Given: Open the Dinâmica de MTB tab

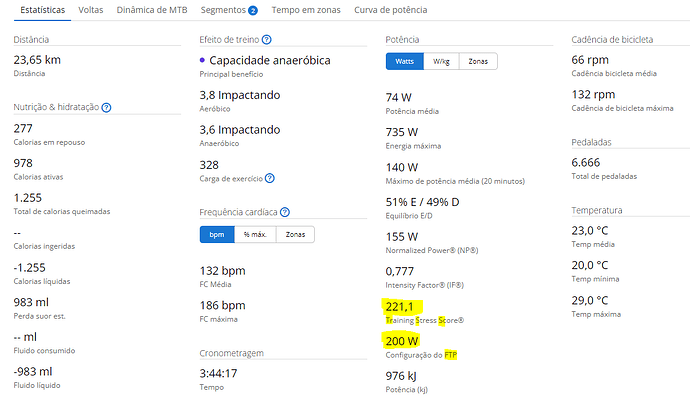Looking at the screenshot, I should [x=152, y=10].
